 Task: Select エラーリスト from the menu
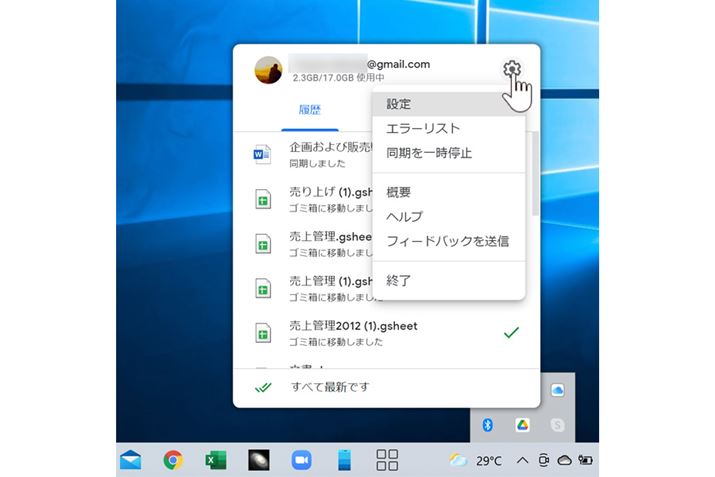click(423, 128)
